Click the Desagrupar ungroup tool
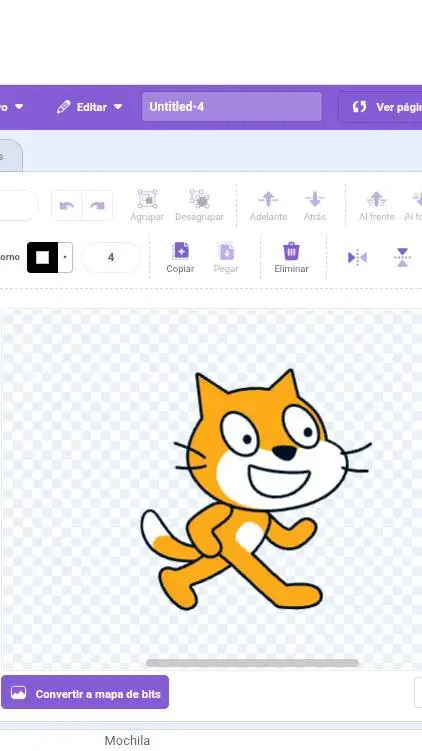The width and height of the screenshot is (422, 751). 199,205
